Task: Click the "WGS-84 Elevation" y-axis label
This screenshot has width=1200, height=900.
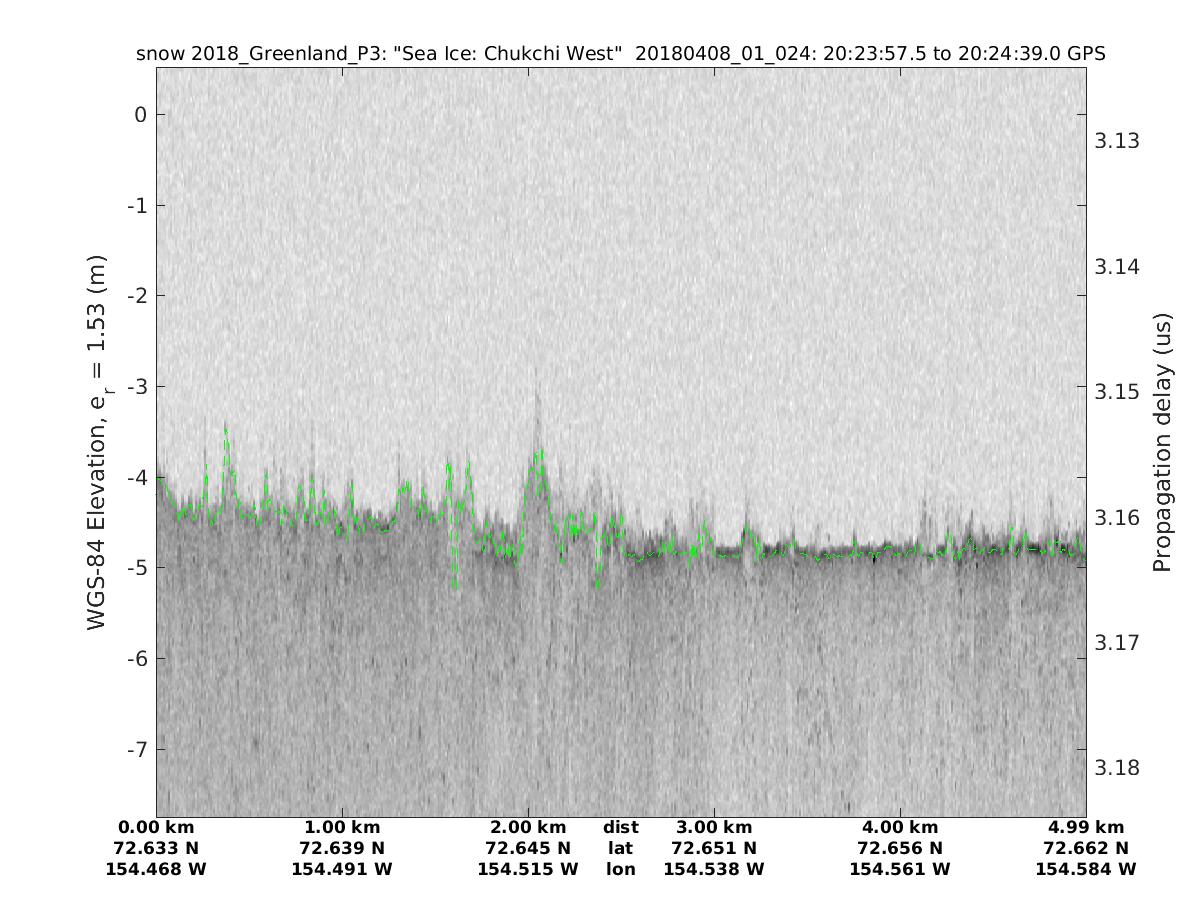Action: [97, 441]
